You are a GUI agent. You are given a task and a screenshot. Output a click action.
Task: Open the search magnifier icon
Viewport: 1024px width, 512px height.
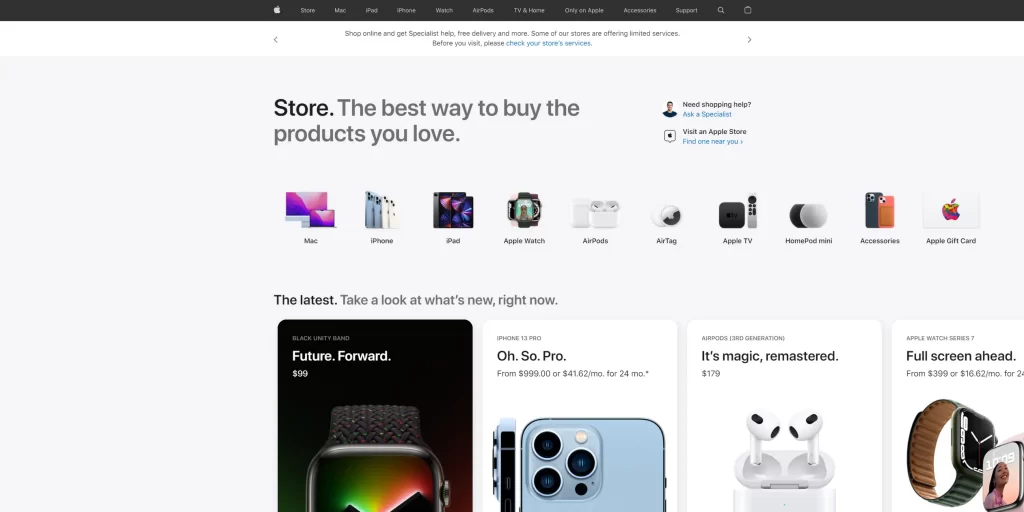click(721, 10)
